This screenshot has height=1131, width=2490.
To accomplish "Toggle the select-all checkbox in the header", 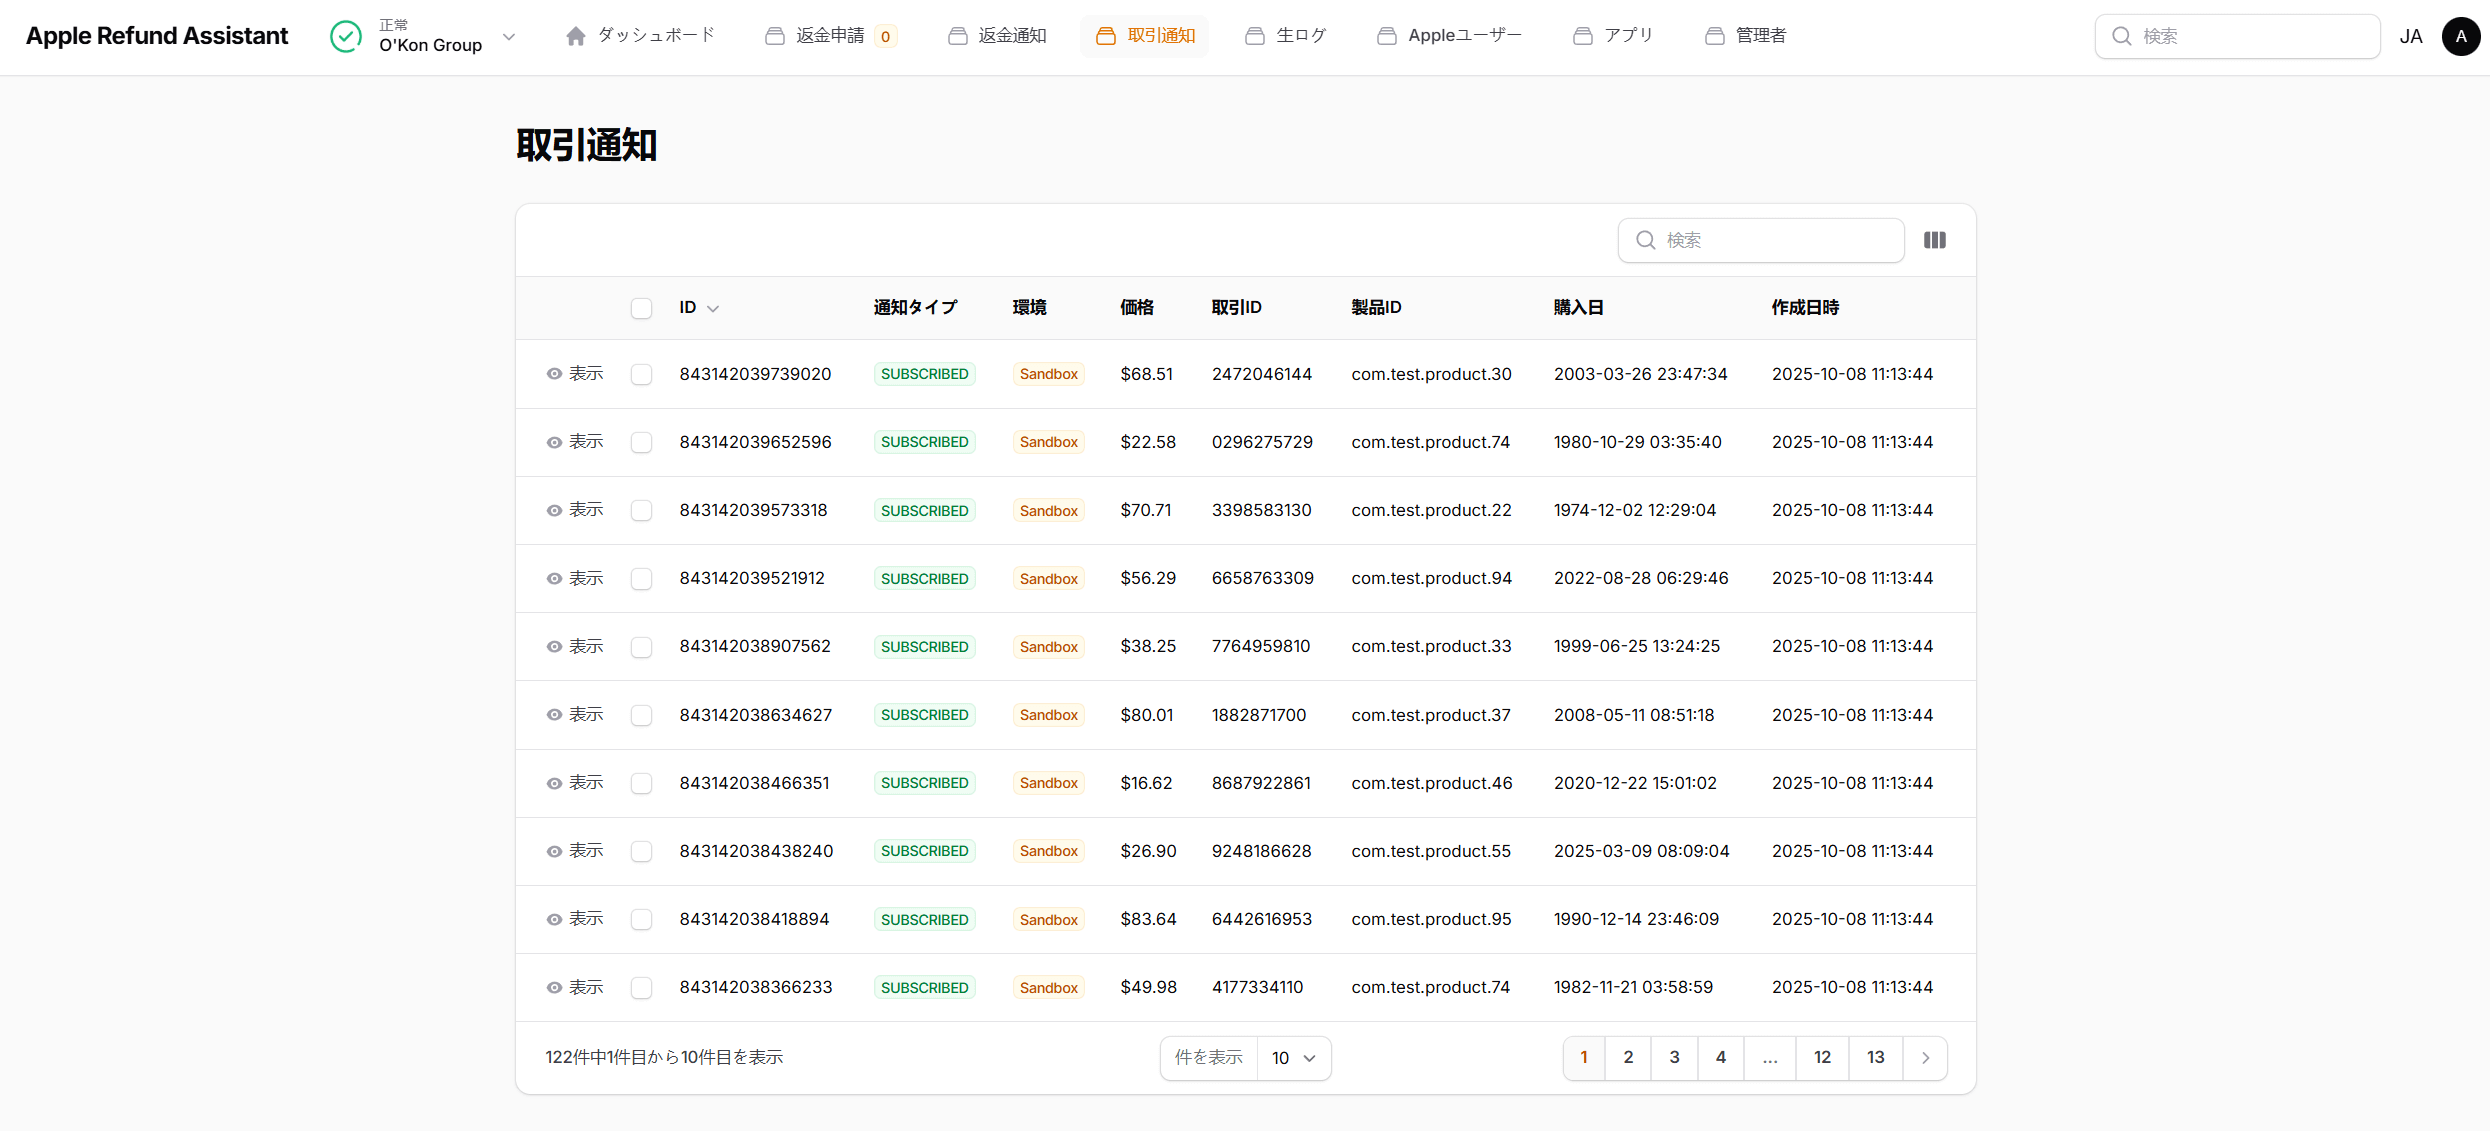I will [641, 308].
